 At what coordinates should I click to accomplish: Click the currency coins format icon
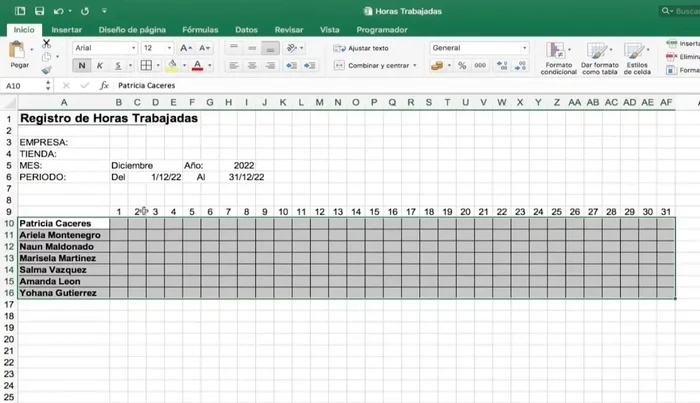(437, 66)
